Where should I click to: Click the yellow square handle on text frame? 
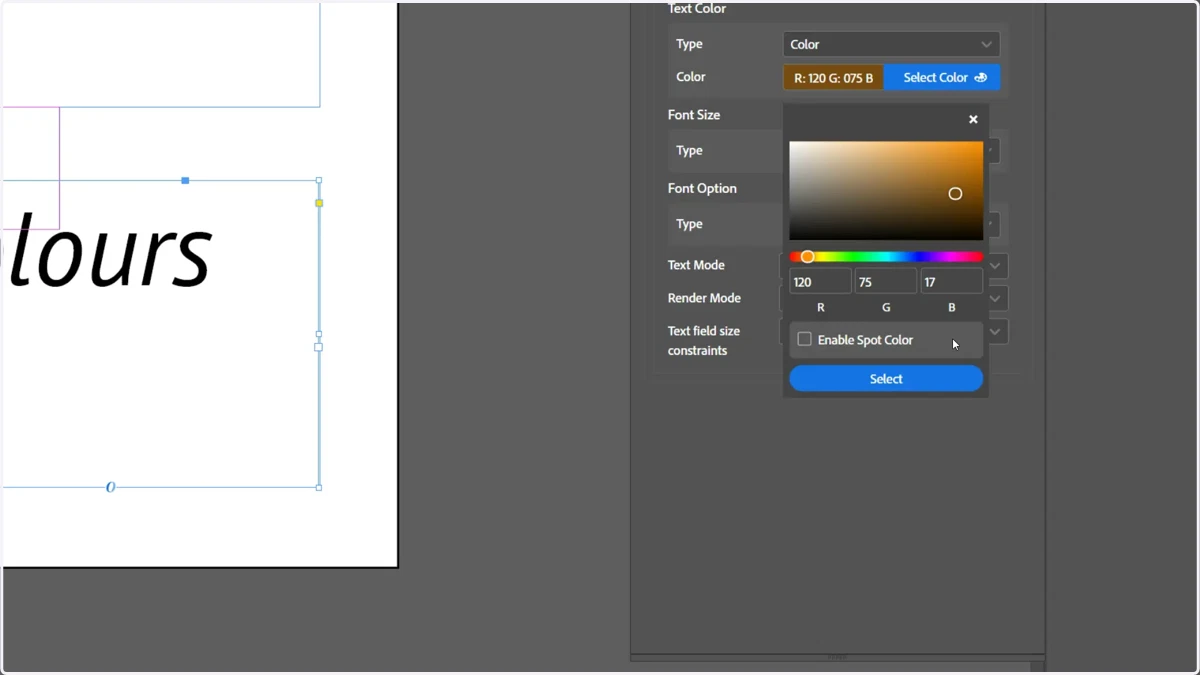click(x=319, y=203)
